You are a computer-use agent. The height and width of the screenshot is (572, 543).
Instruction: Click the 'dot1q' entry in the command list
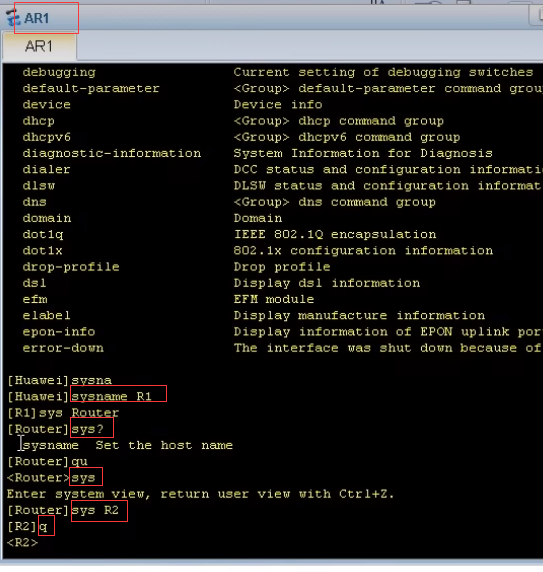click(43, 235)
